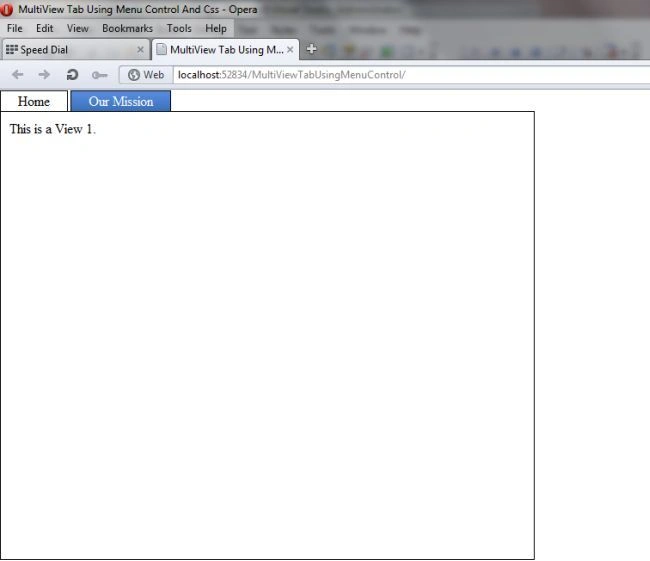Screen dimensions: 650x561
Task: Open the Help menu
Action: pyautogui.click(x=216, y=28)
